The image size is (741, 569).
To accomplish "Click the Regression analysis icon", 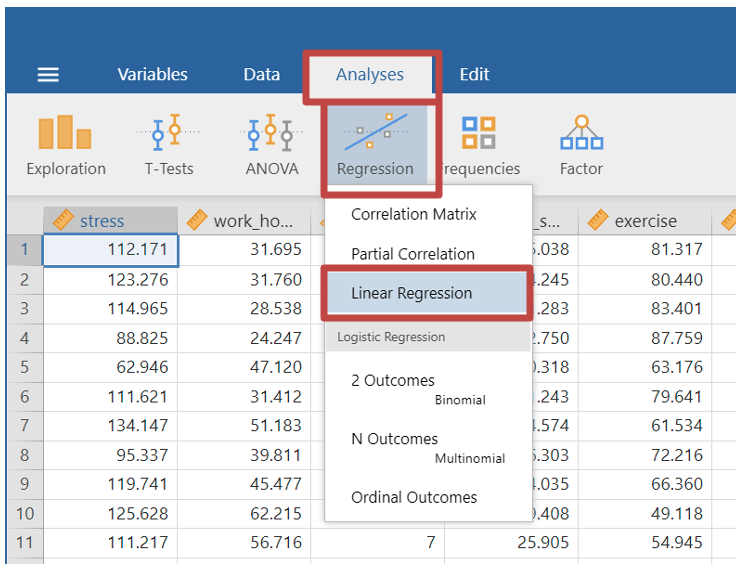I will pos(375,145).
